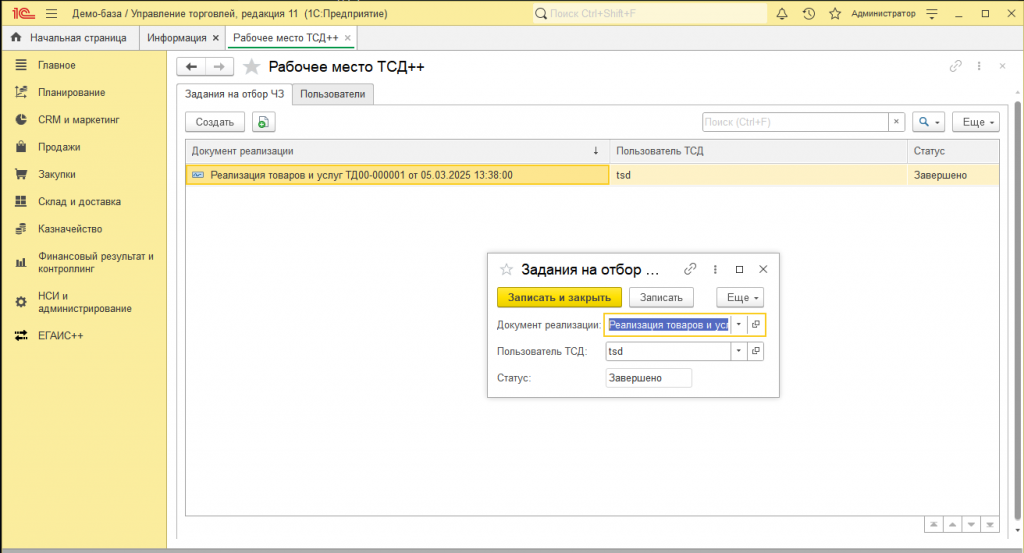Open the form's three-dot menu
This screenshot has width=1024, height=553.
[978, 66]
